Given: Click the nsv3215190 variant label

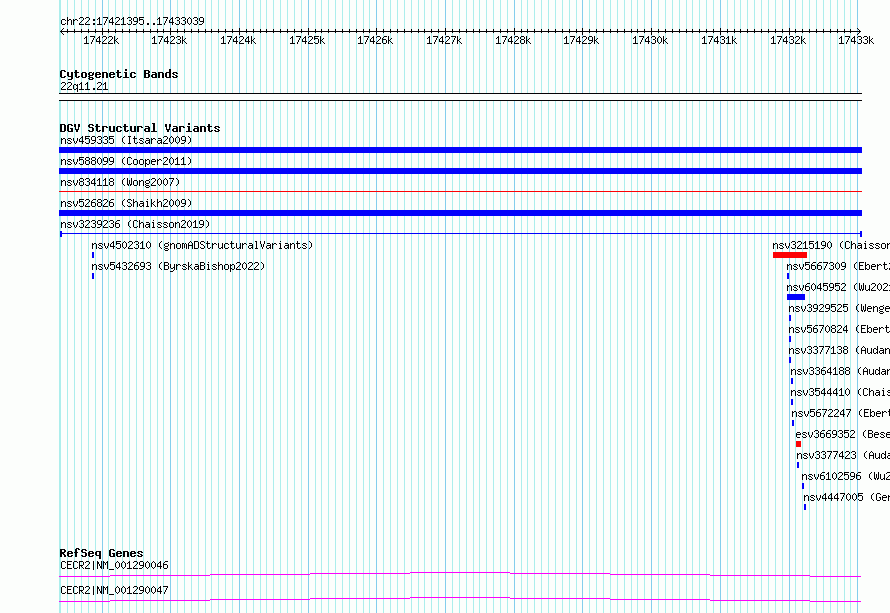Looking at the screenshot, I should [831, 245].
